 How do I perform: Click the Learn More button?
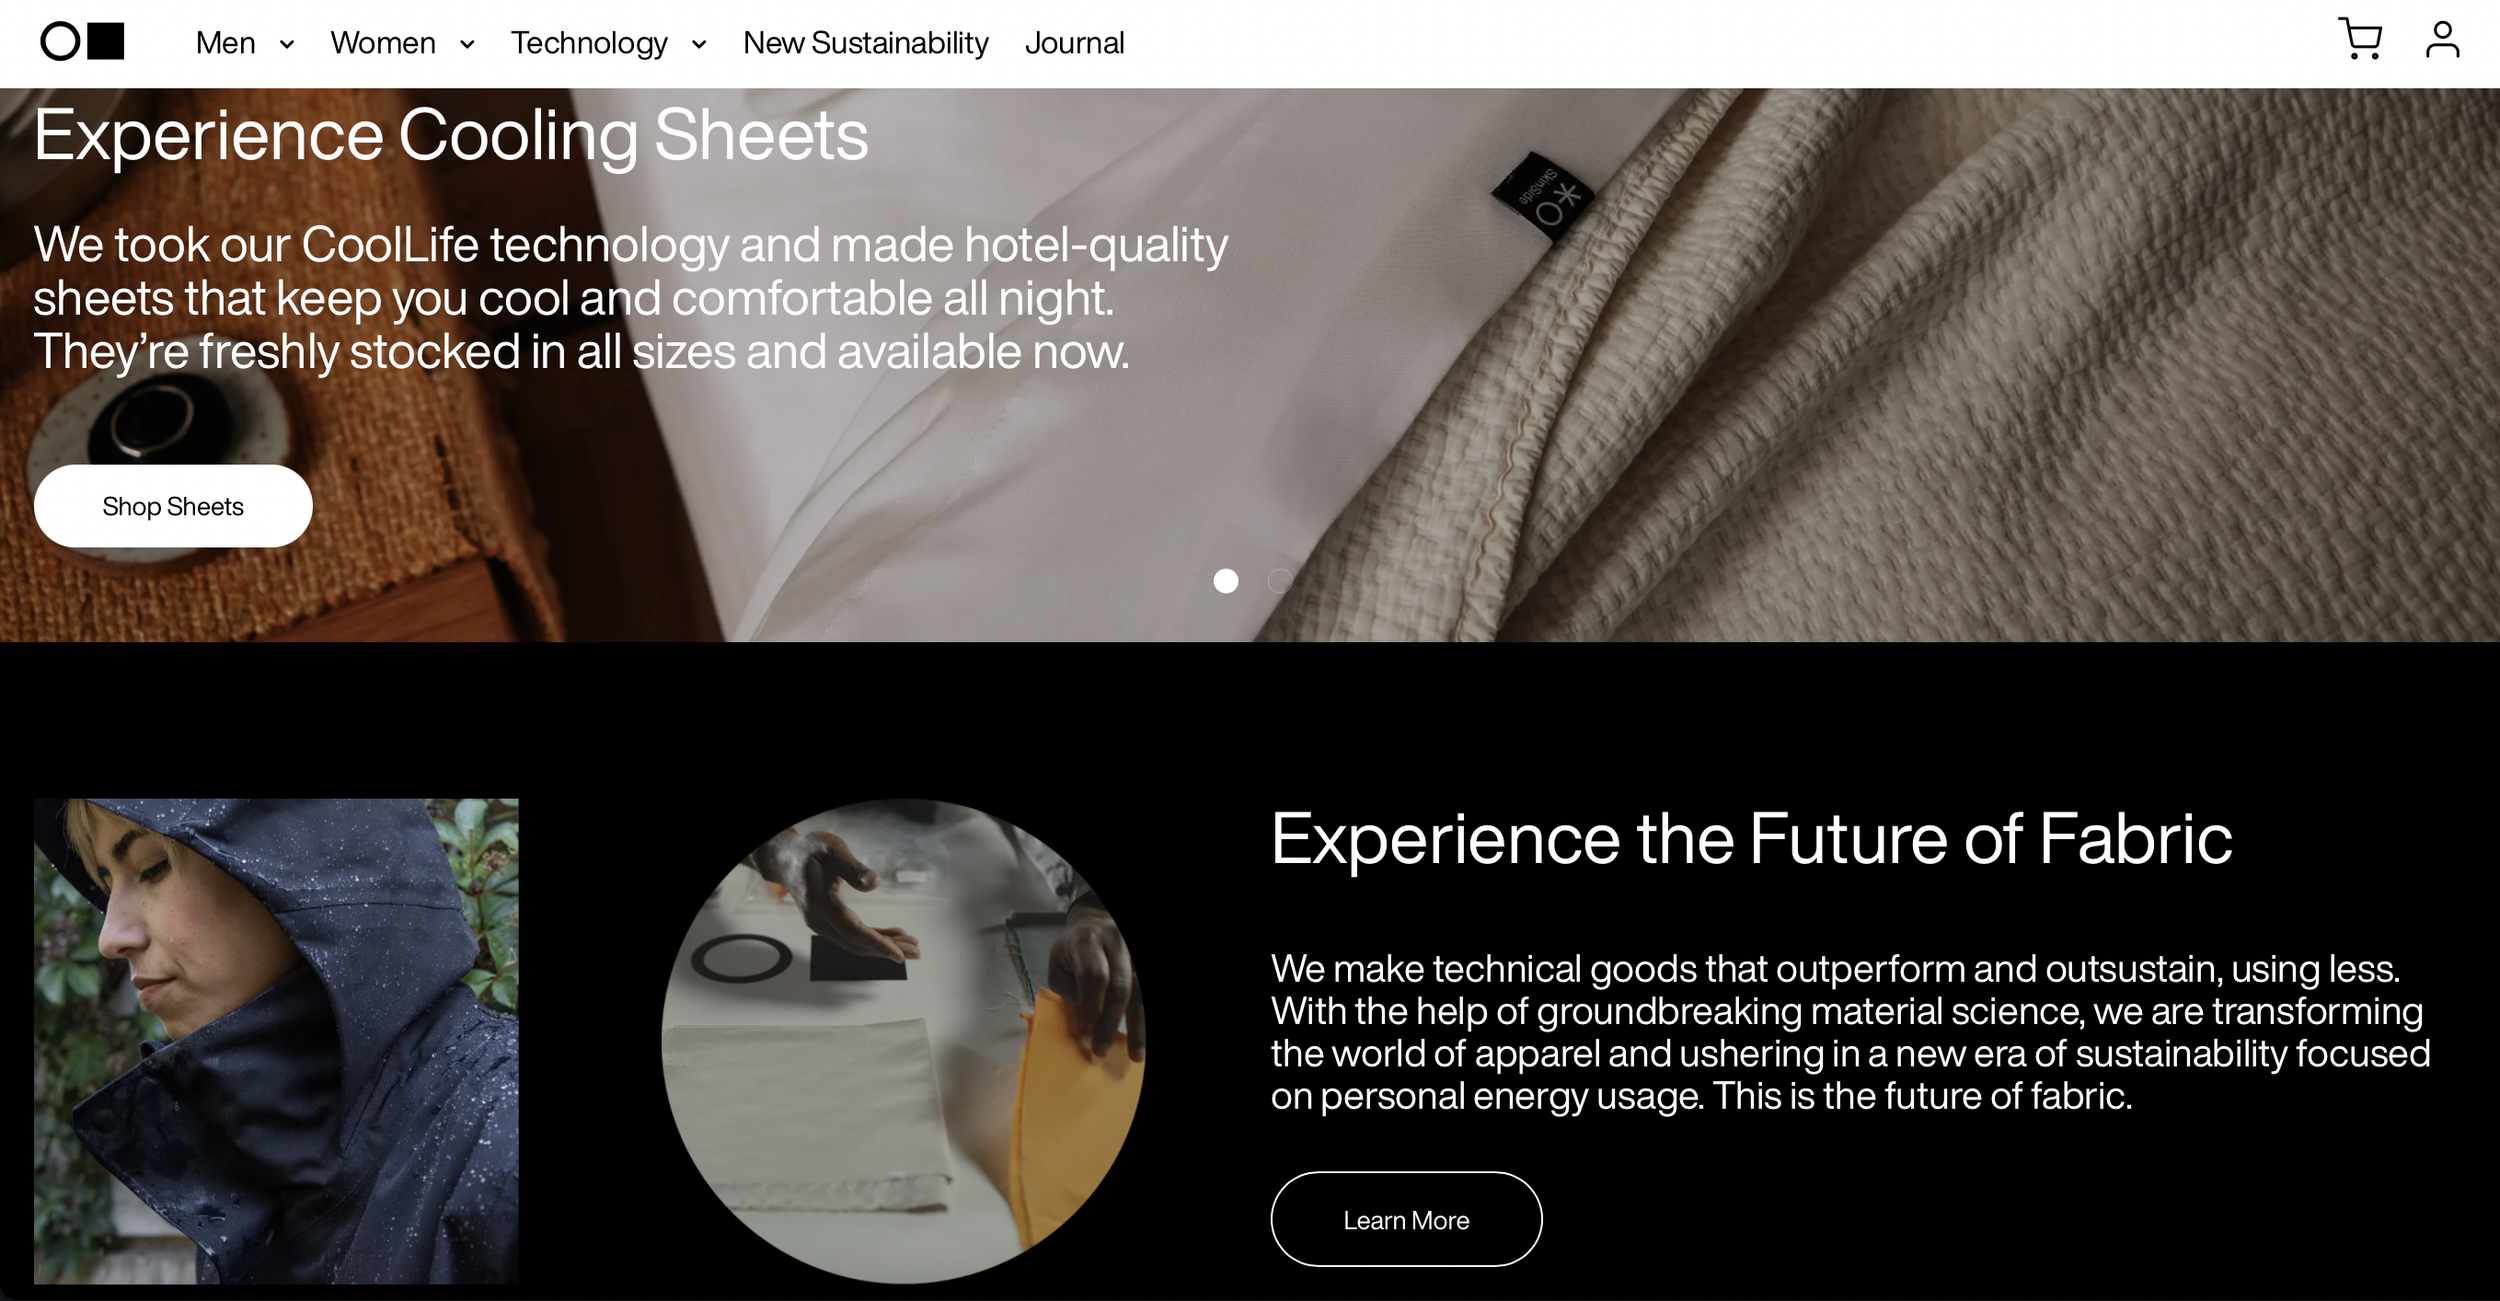(x=1406, y=1219)
